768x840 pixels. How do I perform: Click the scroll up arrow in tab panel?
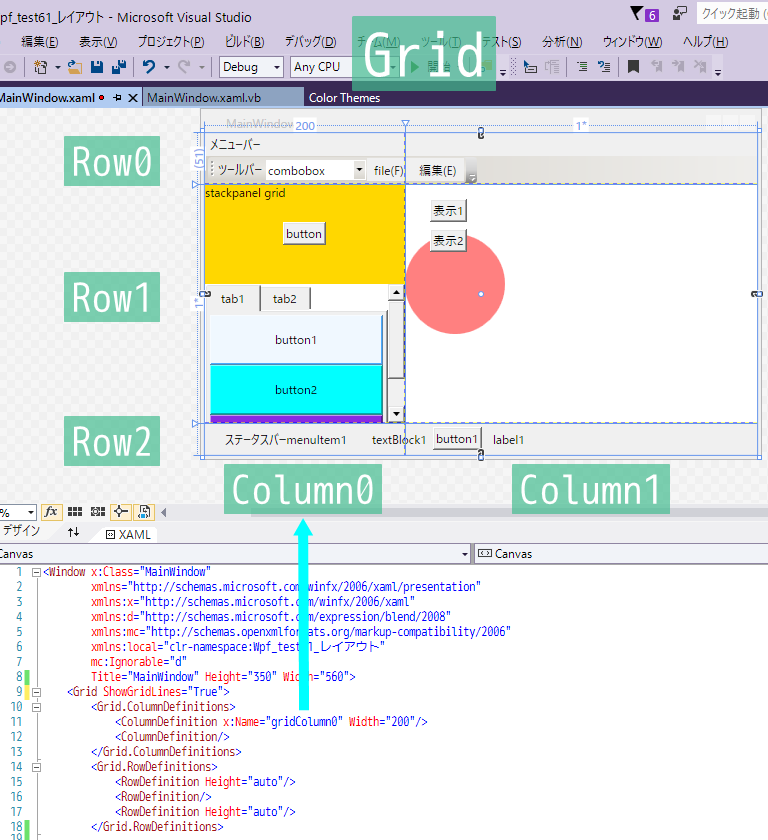pos(396,292)
